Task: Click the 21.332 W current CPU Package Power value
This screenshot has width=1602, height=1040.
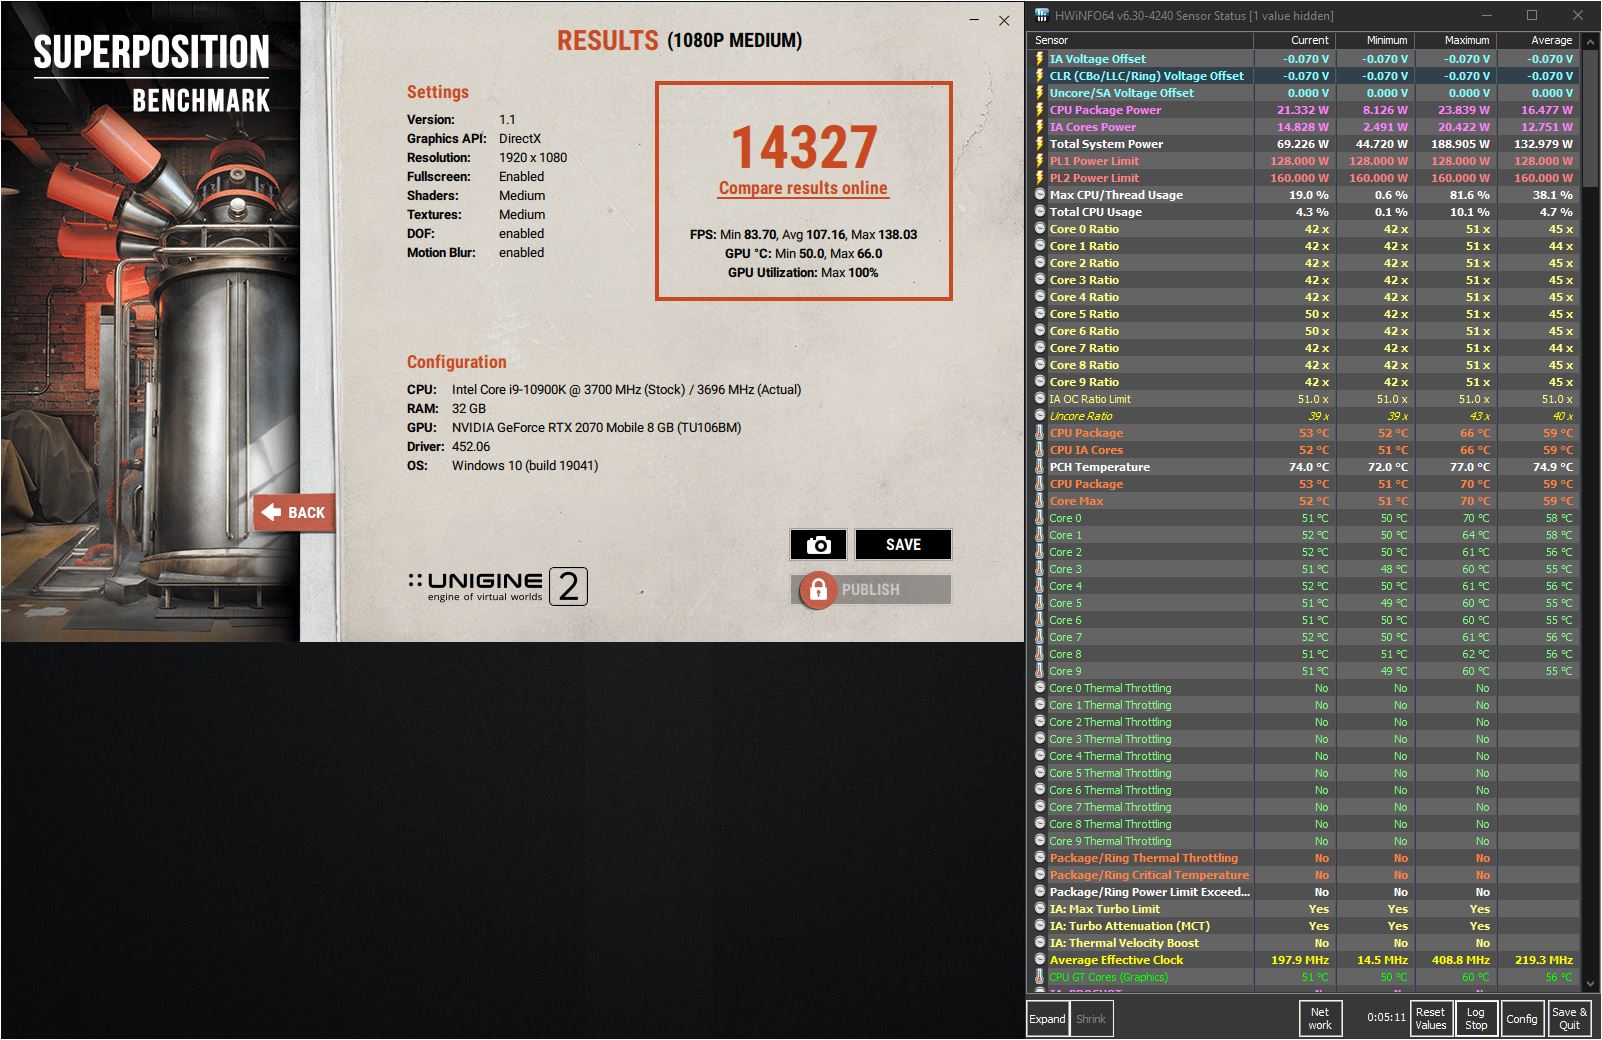Action: click(1302, 110)
